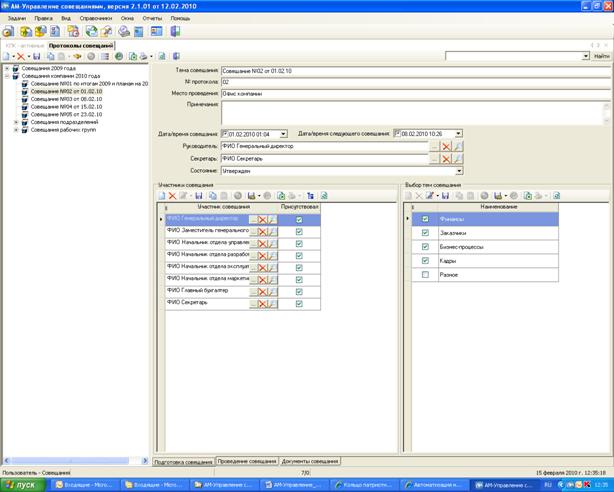The height and width of the screenshot is (492, 614).
Task: Click delete icon in Участники совещания toolbar
Action: (x=172, y=195)
